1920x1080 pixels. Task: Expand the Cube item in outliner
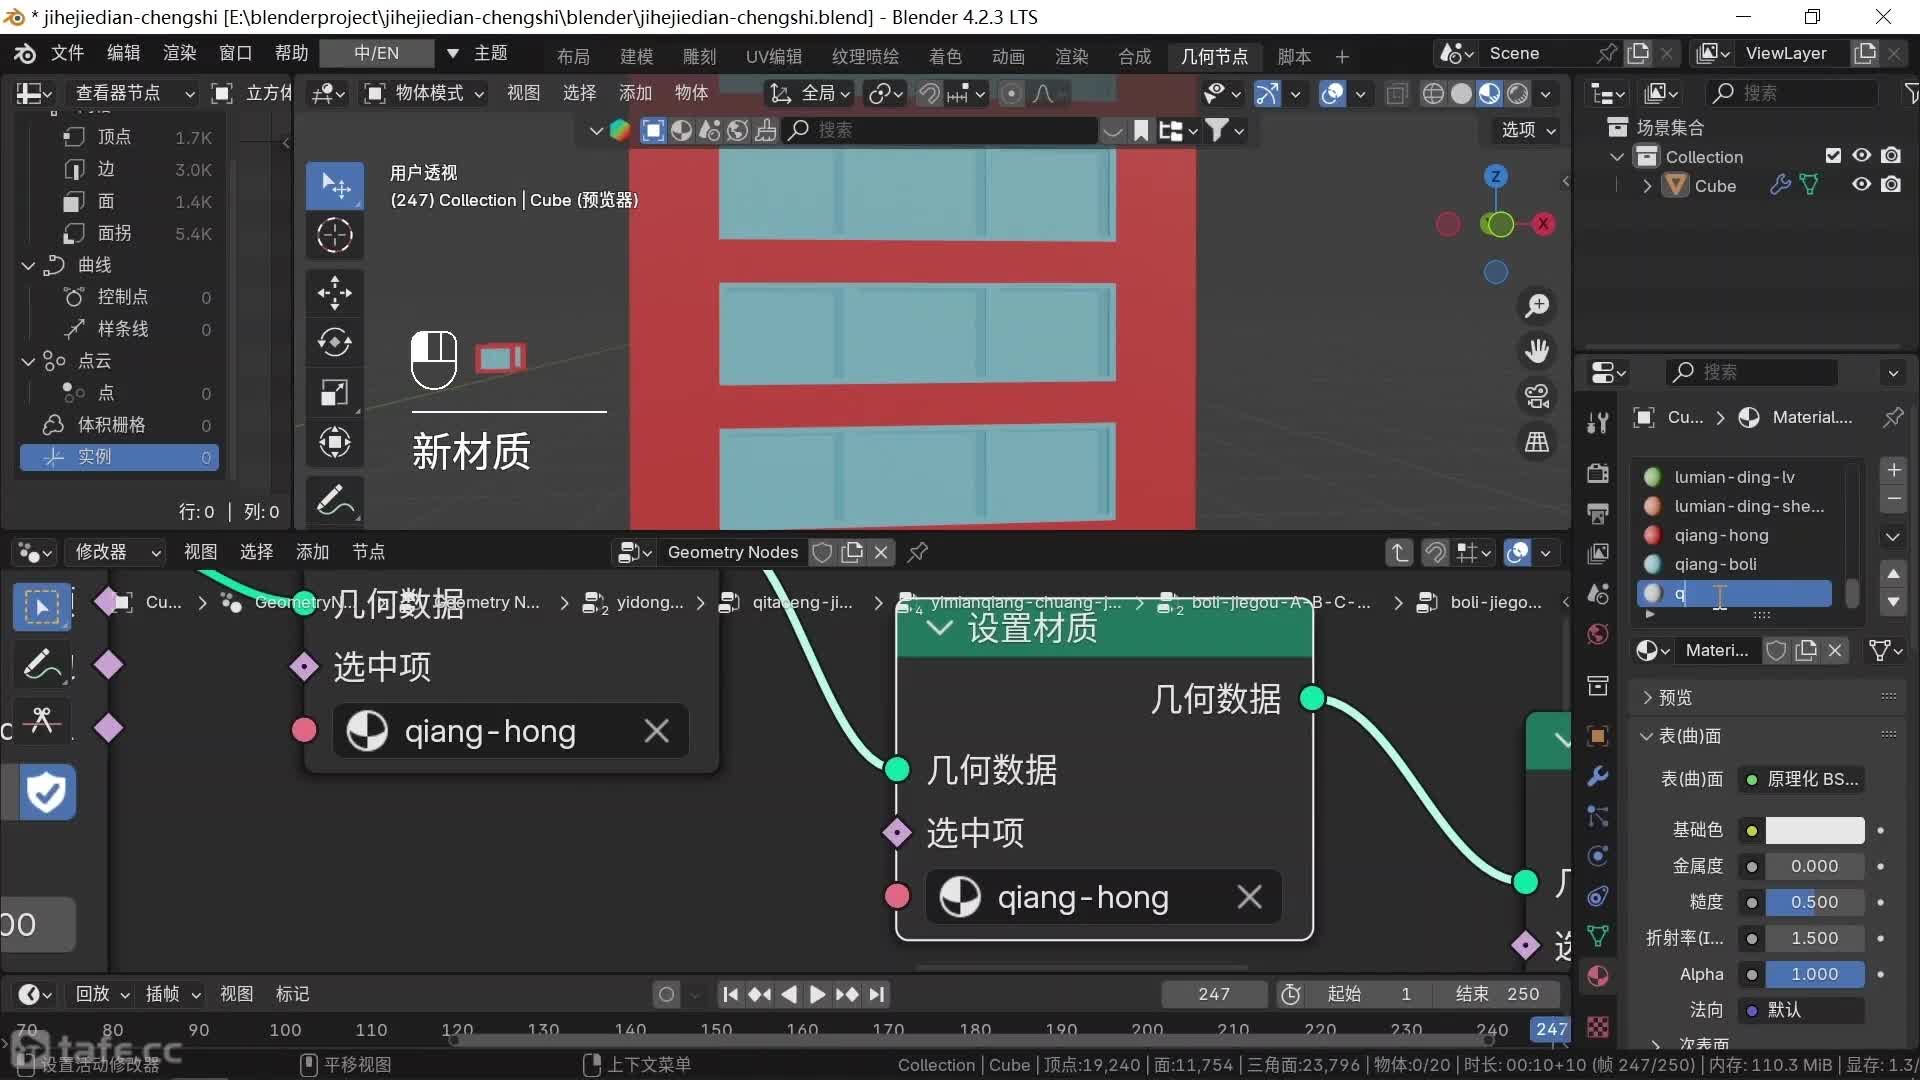pos(1647,186)
